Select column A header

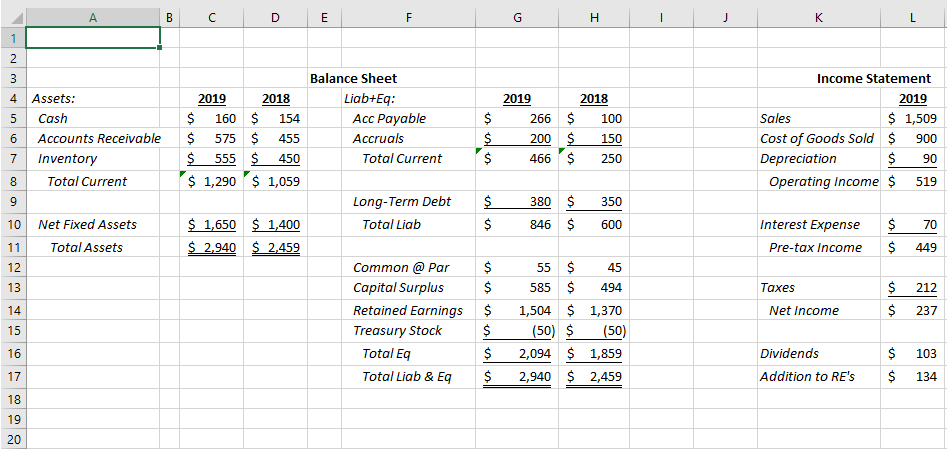click(93, 18)
